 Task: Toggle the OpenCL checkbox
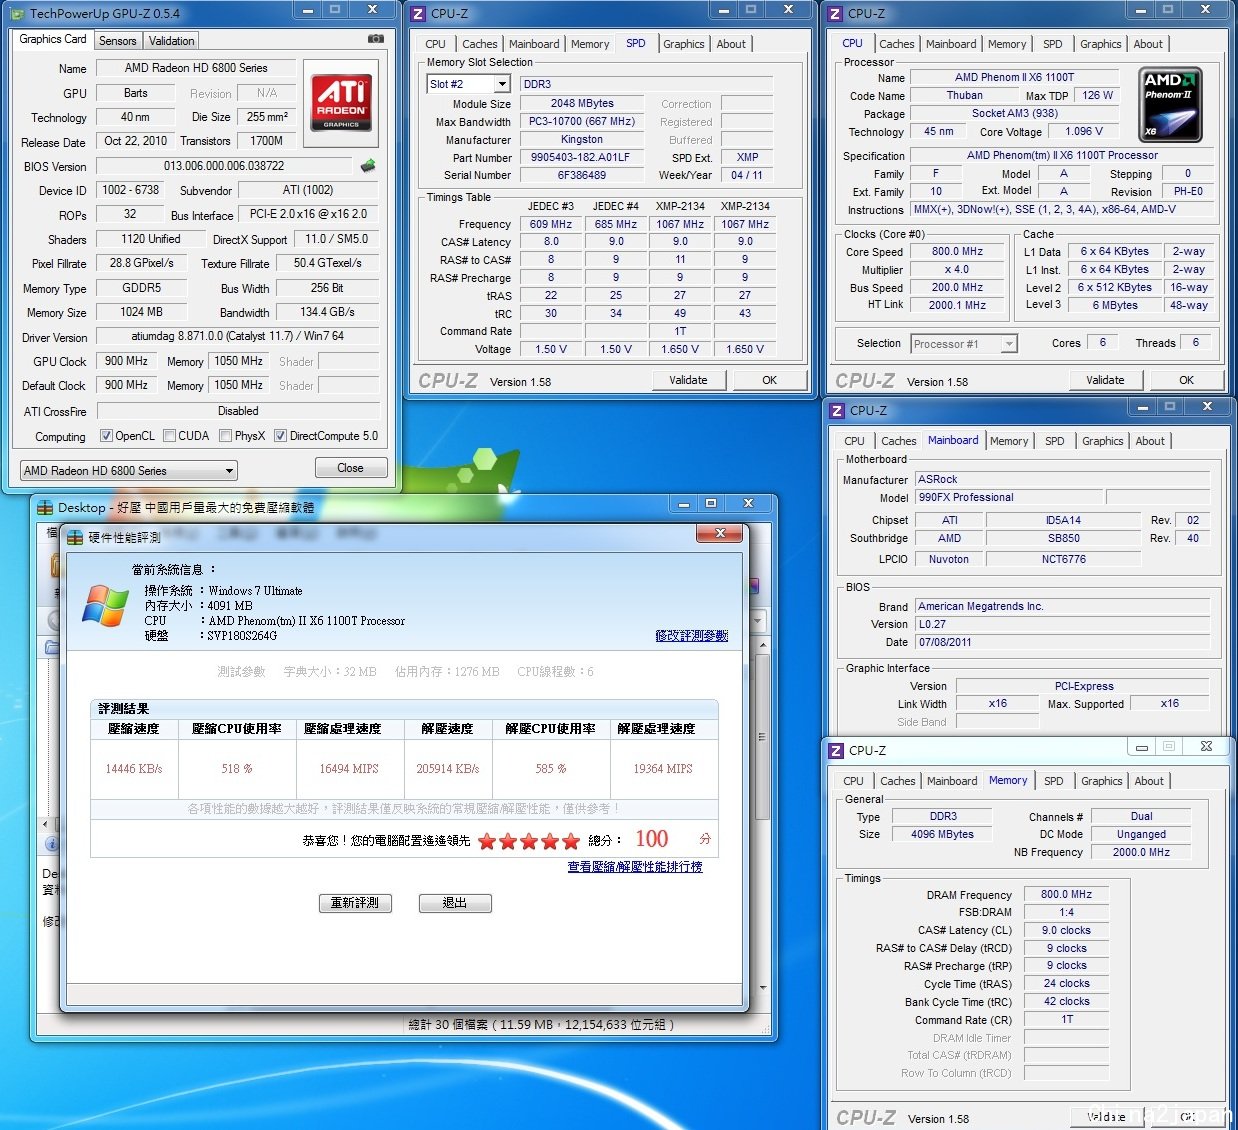pyautogui.click(x=106, y=436)
